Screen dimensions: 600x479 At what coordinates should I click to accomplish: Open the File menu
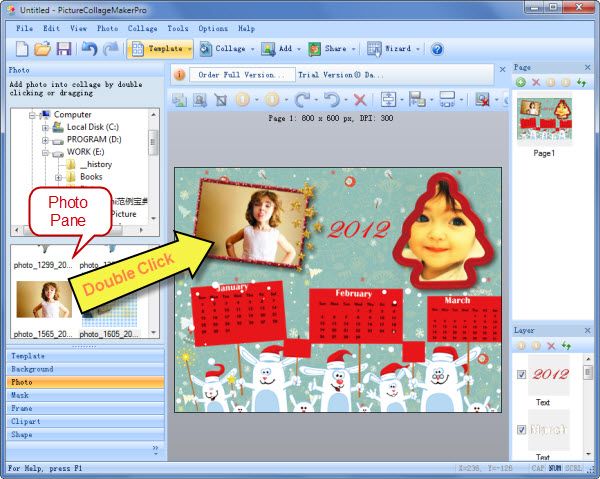24,28
